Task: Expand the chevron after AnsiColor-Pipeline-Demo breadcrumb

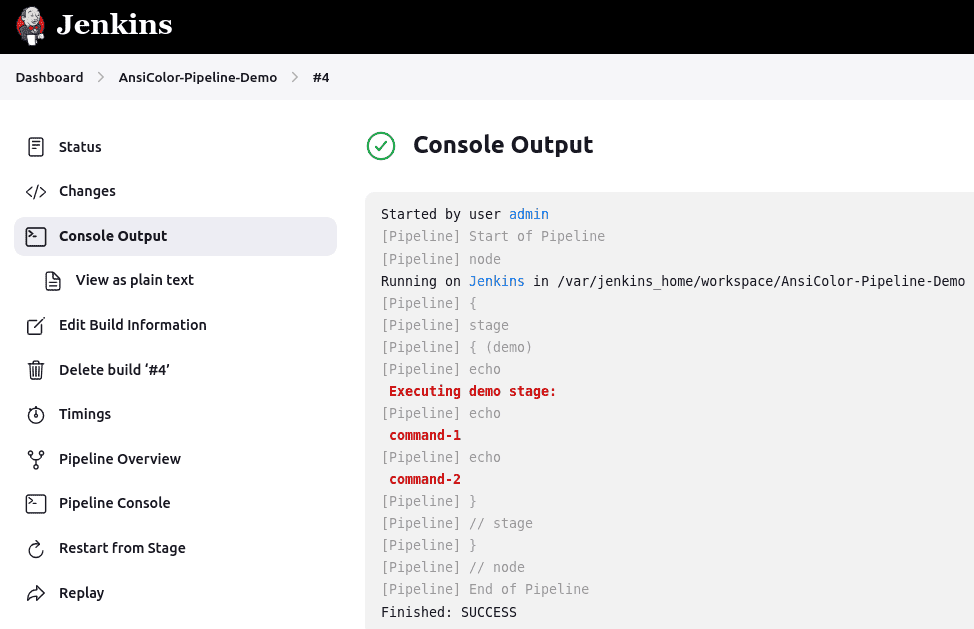Action: coord(294,78)
